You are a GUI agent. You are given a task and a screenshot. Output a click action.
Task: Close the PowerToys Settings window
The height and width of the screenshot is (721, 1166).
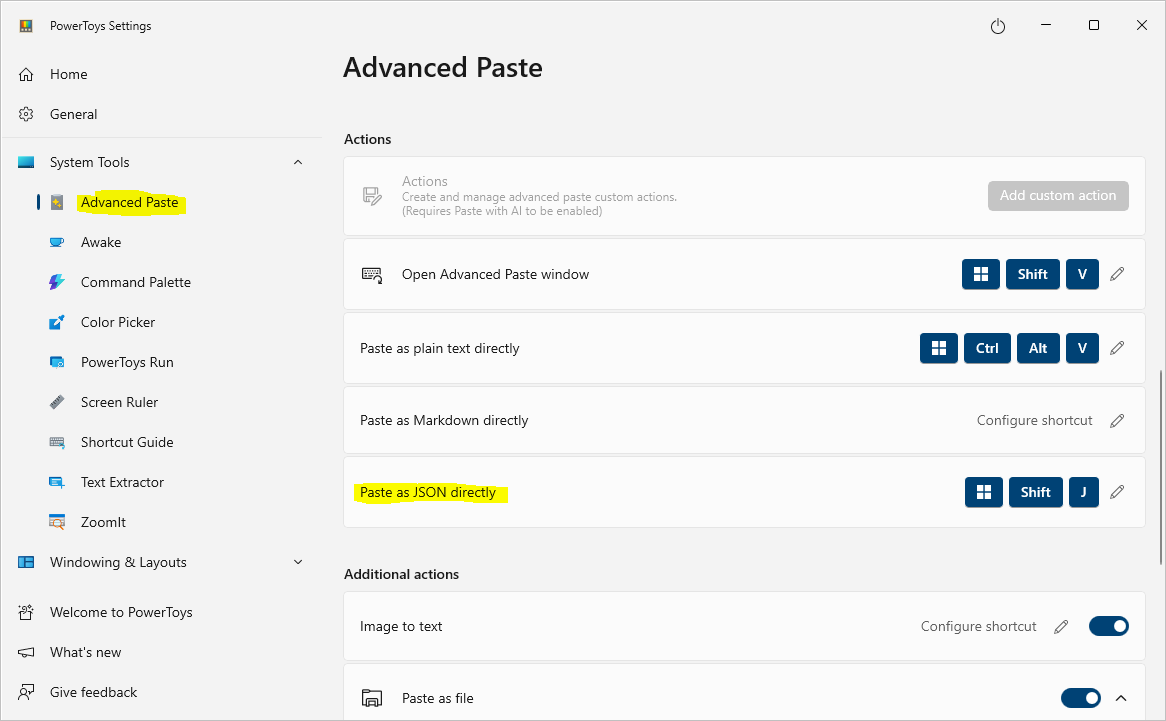tap(1141, 25)
